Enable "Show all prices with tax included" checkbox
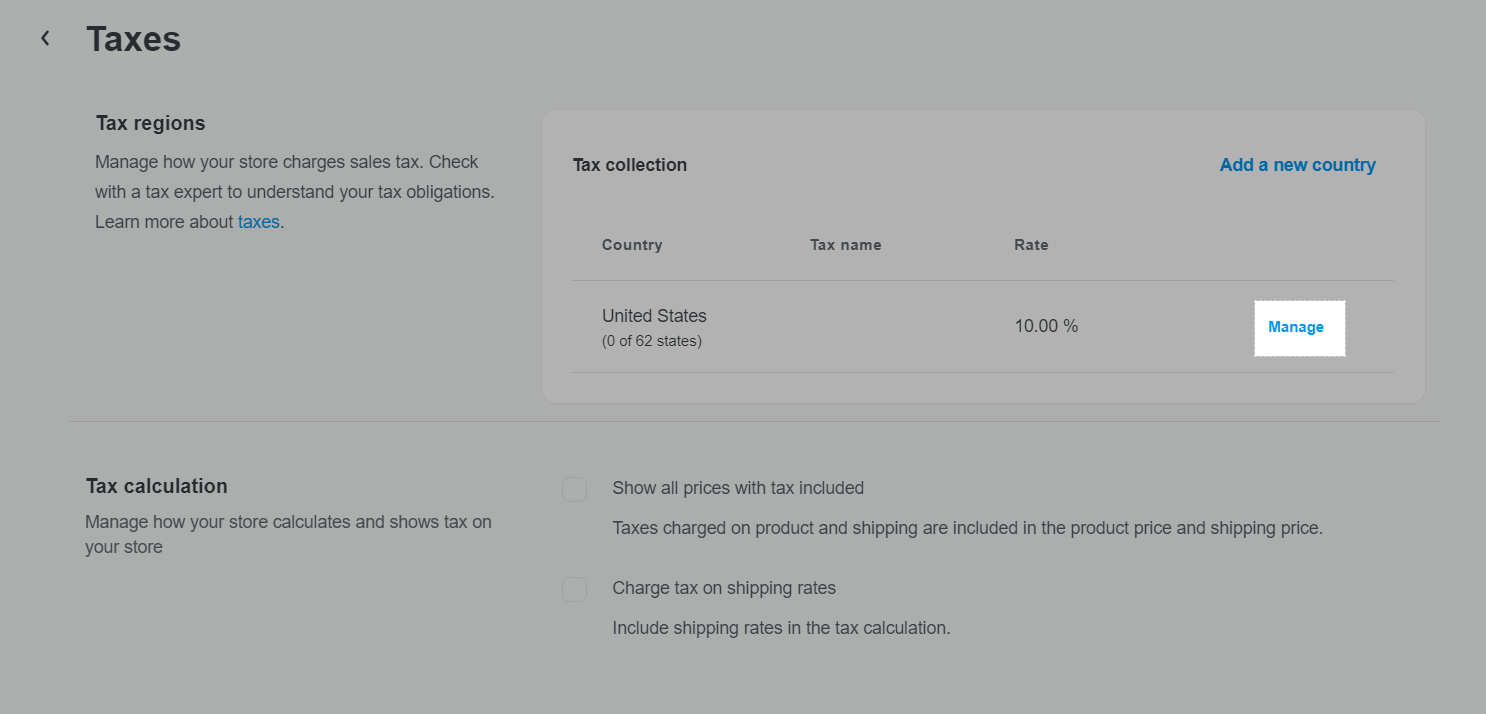The width and height of the screenshot is (1486, 714). pos(574,489)
